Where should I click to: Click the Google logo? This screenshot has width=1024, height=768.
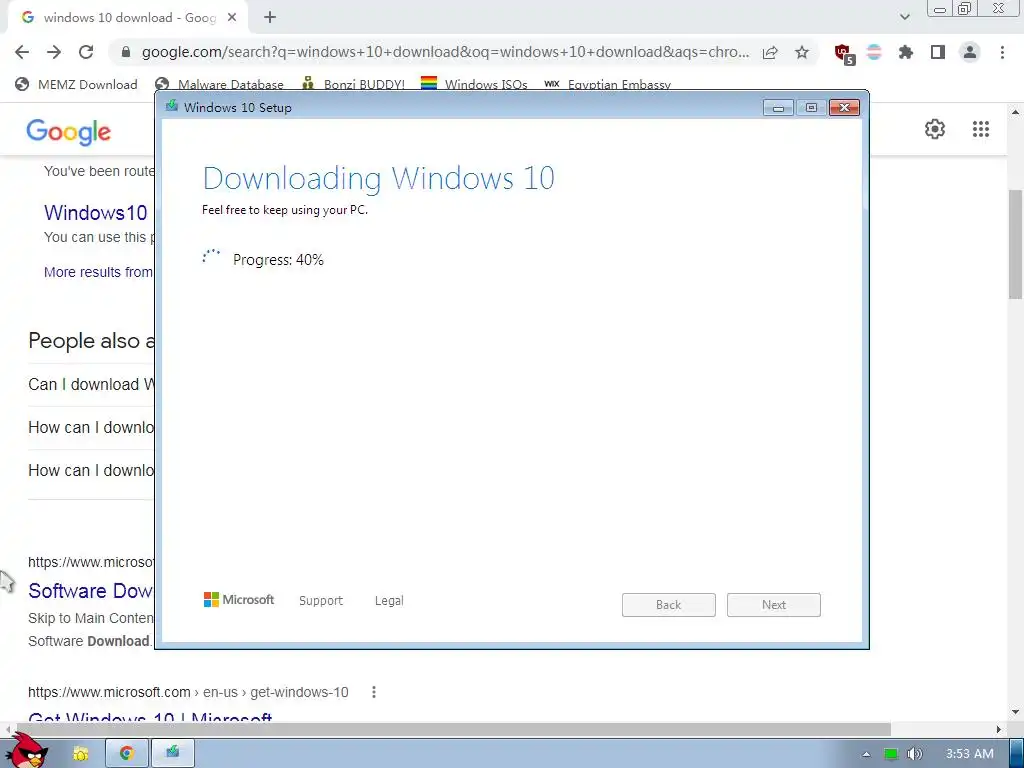point(69,131)
